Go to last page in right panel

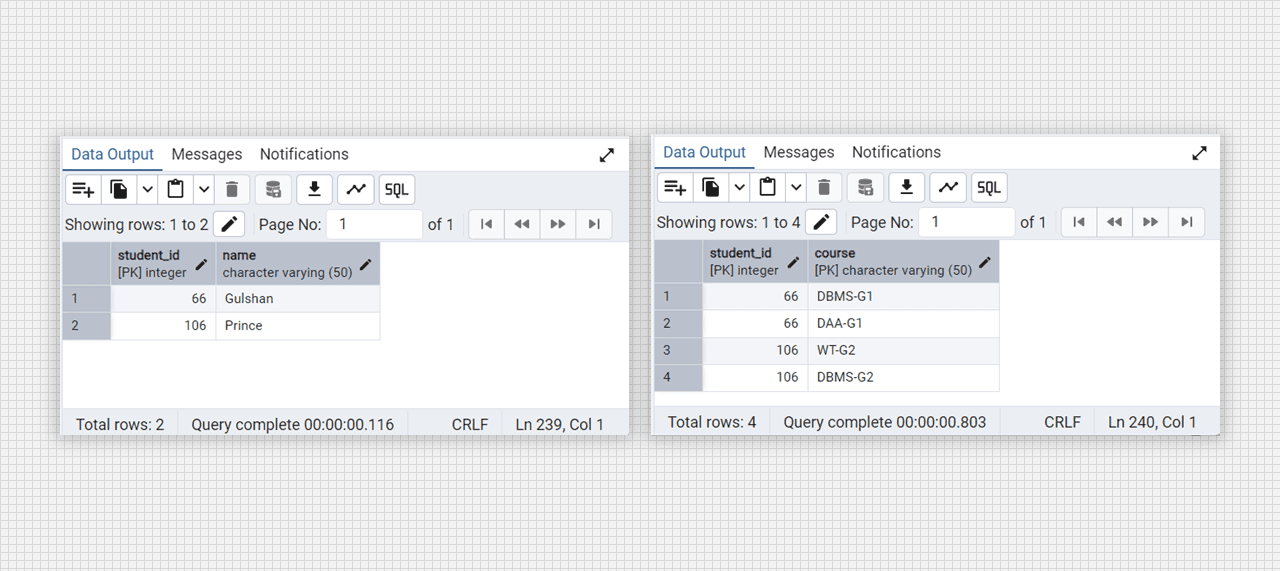(x=1186, y=222)
